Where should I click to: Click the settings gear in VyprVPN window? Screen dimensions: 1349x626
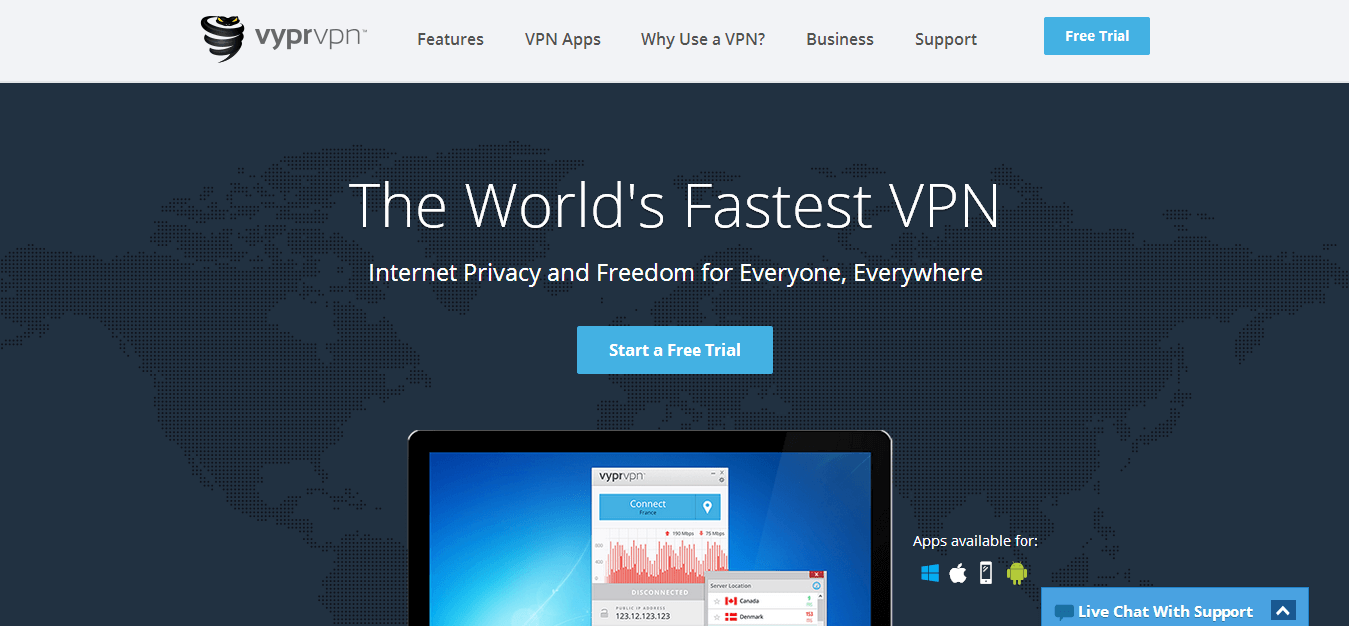(721, 480)
